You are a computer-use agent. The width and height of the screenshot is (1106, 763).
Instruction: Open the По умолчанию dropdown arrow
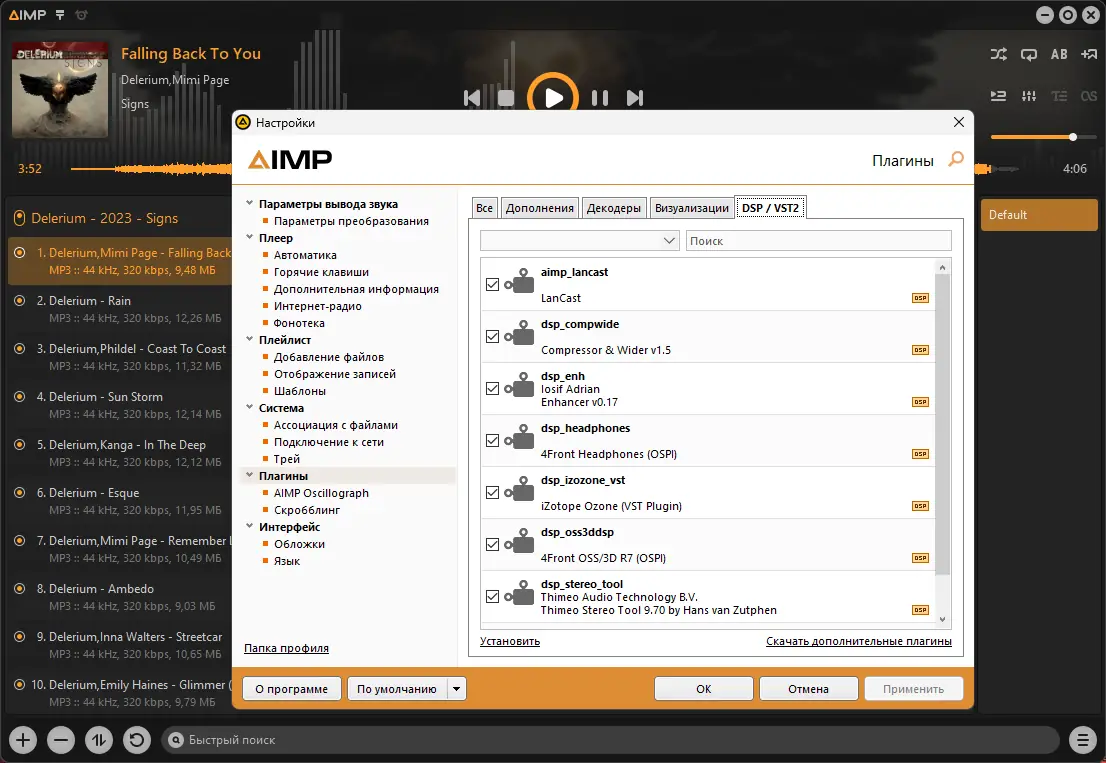[x=455, y=688]
